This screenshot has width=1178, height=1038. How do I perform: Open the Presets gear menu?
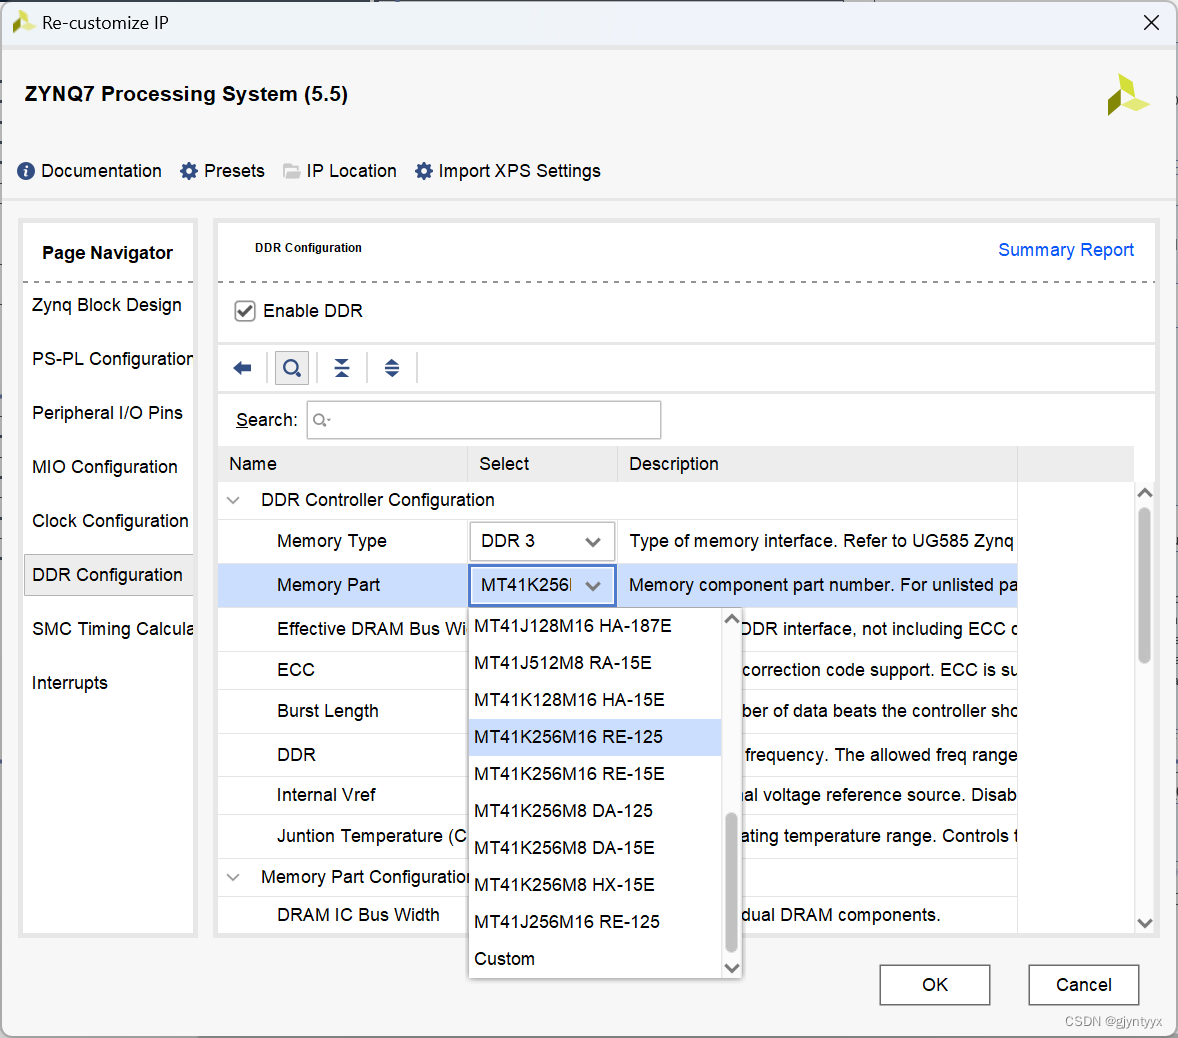point(222,171)
